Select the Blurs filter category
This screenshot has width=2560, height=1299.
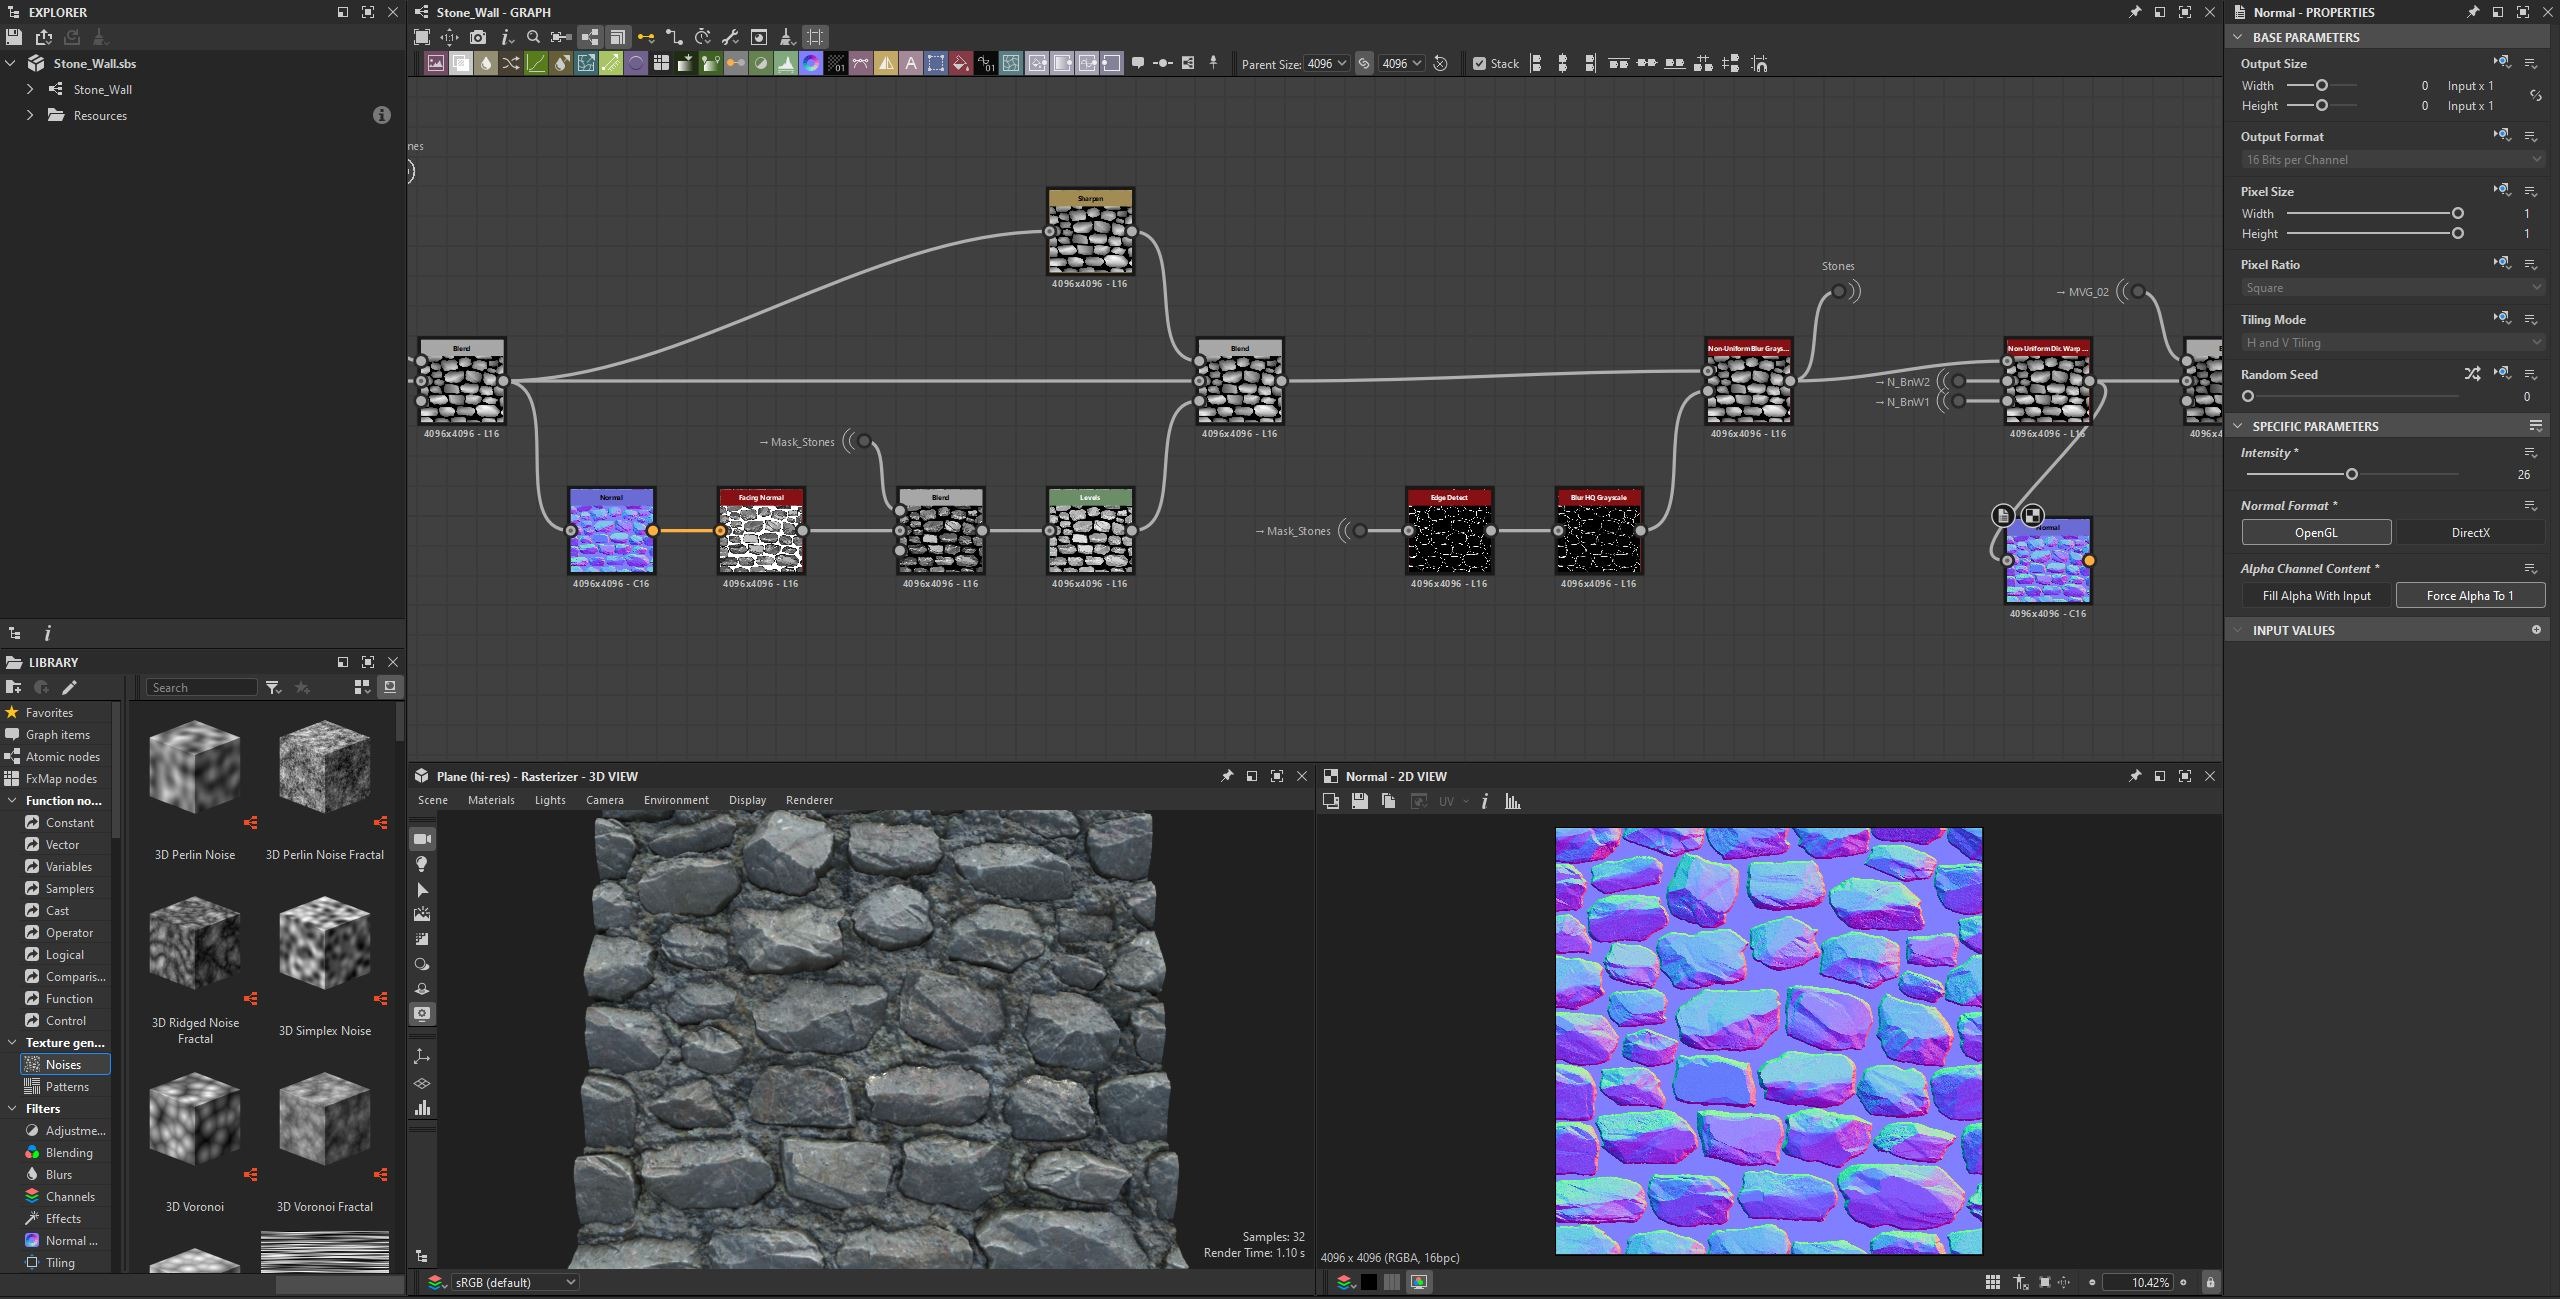58,1174
